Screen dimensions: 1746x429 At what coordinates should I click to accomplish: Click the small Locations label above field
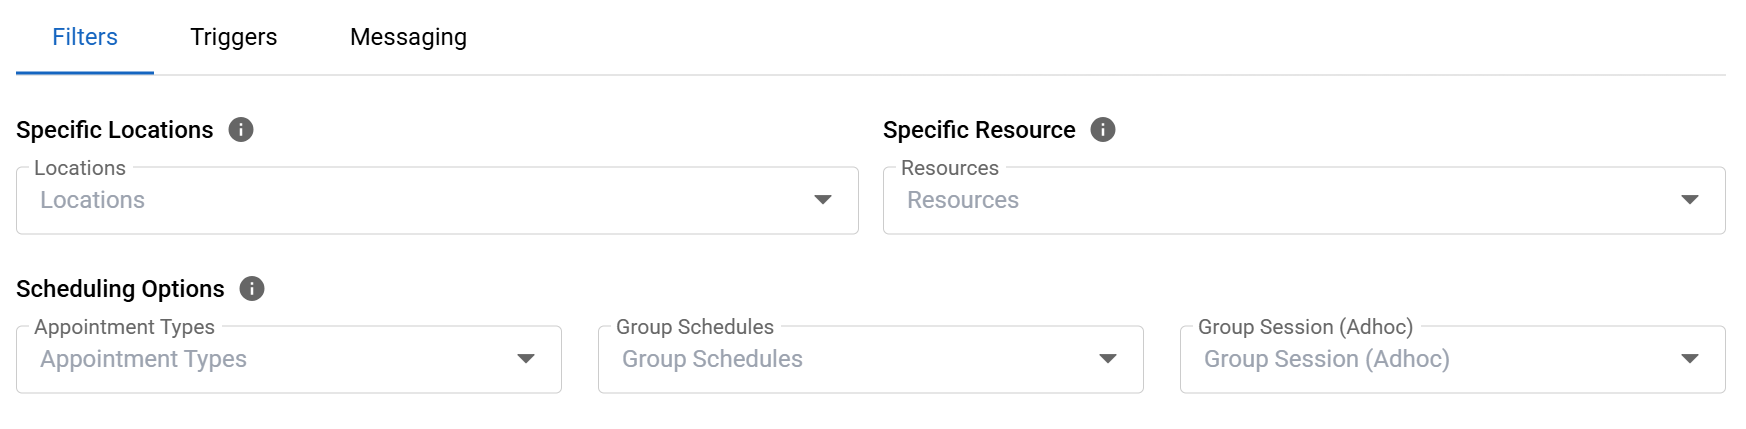click(x=80, y=168)
